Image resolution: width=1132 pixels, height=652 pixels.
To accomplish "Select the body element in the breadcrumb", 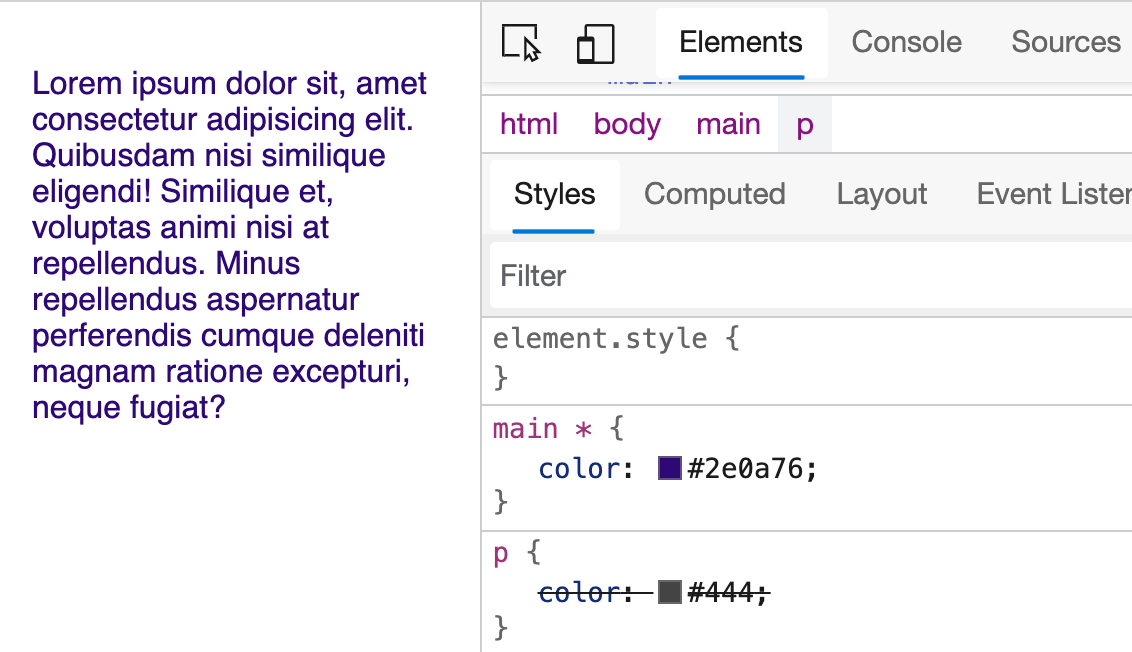I will [627, 124].
